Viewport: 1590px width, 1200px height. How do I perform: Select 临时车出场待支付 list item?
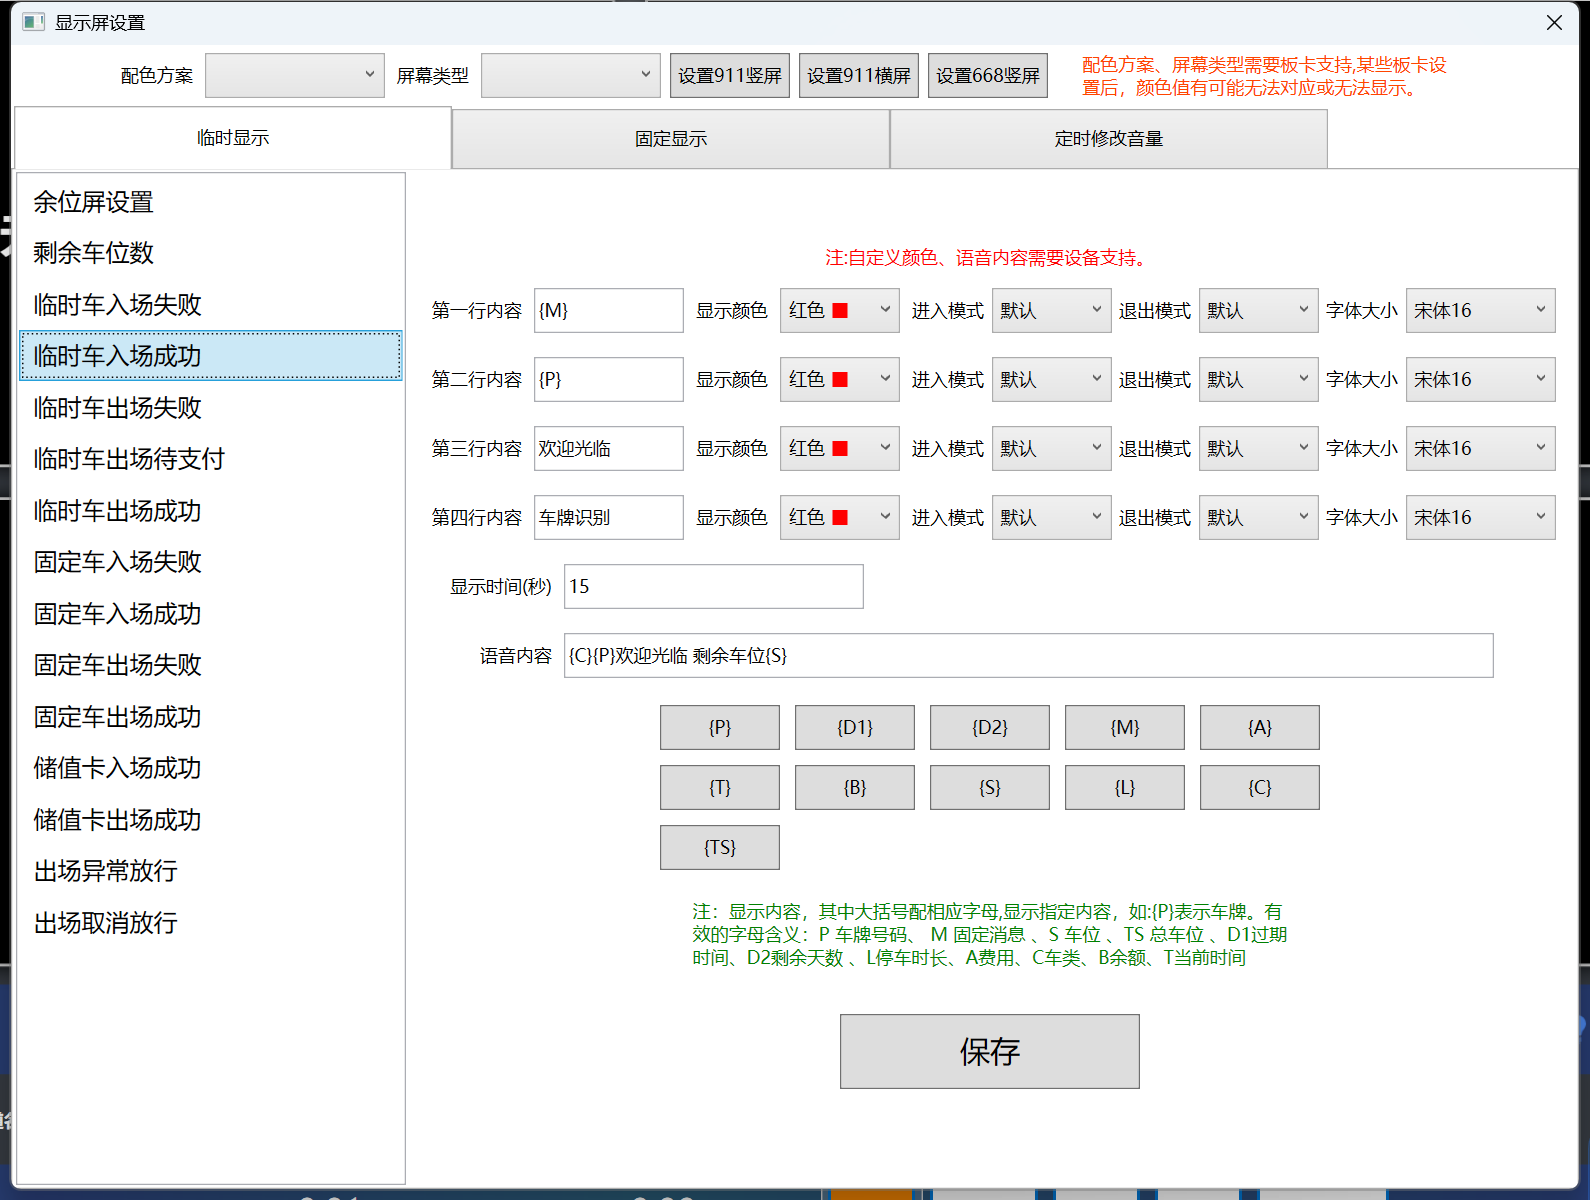(211, 459)
